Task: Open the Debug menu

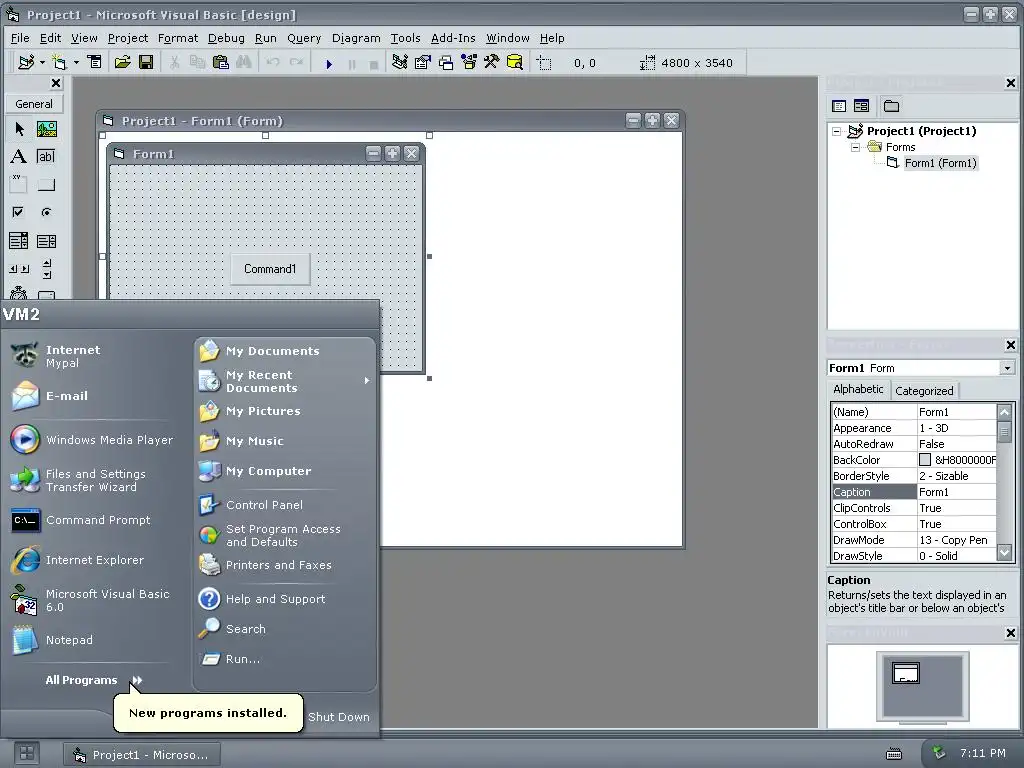Action: click(x=226, y=38)
